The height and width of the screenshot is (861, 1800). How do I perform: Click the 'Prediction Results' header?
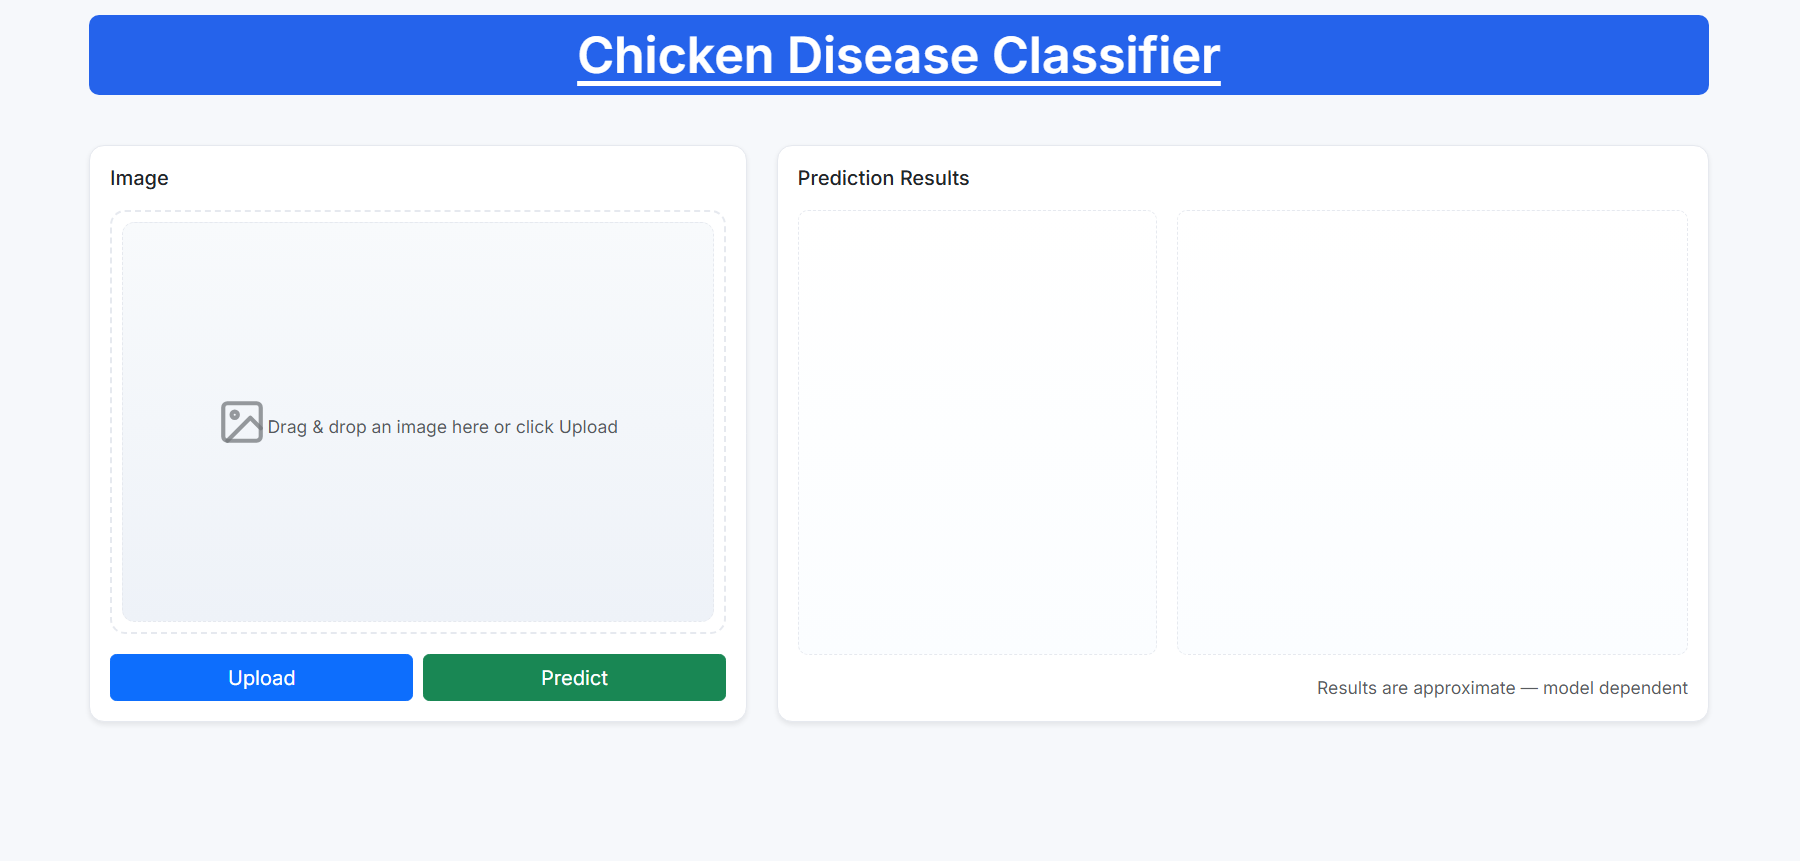[x=883, y=178]
